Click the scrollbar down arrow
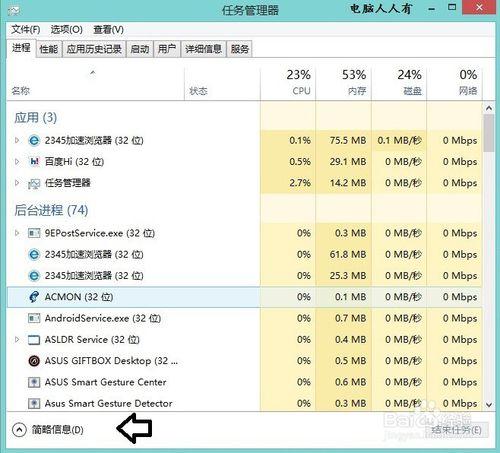Viewport: 500px width, 453px height. (489, 405)
